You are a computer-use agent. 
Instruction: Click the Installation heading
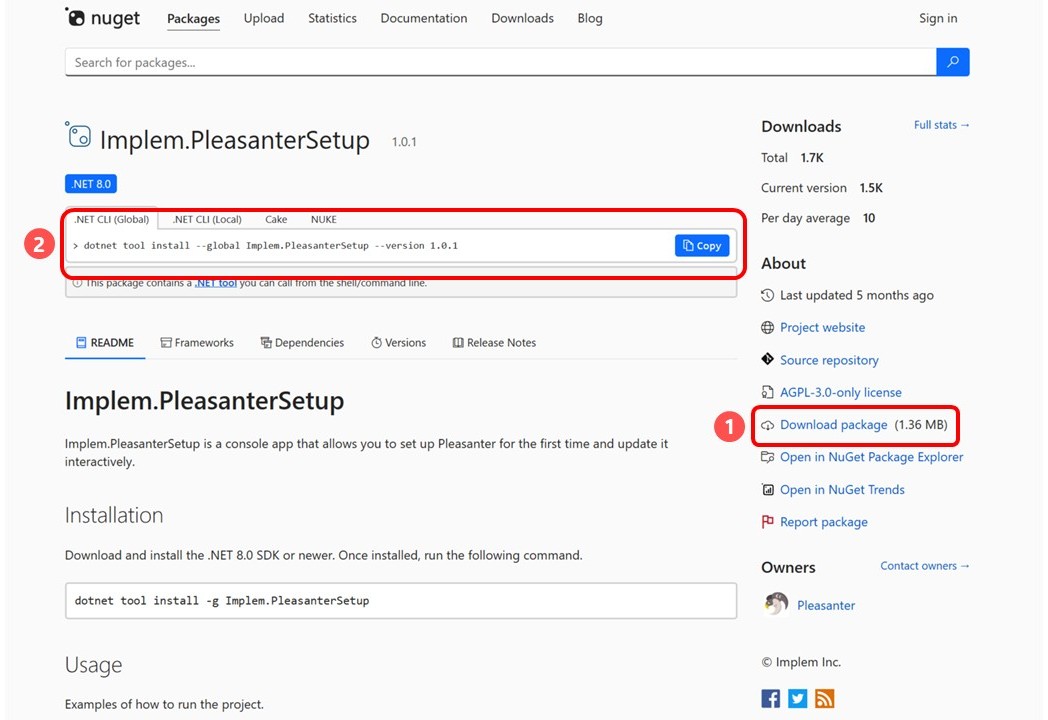[x=114, y=515]
